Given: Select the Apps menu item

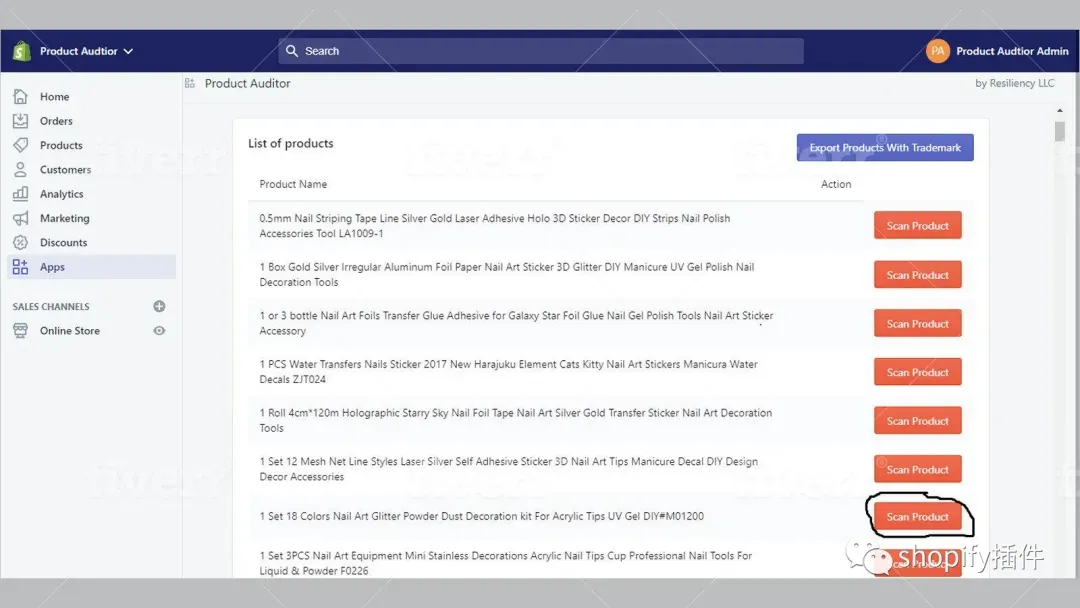Looking at the screenshot, I should (92, 267).
